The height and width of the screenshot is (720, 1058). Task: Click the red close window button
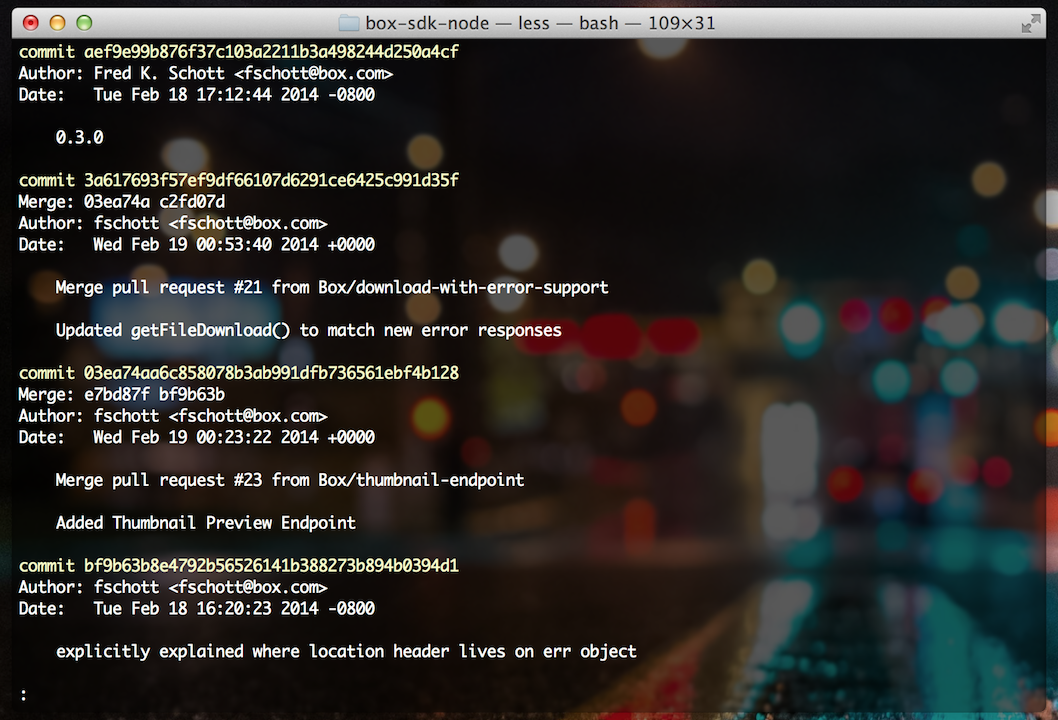tap(30, 23)
